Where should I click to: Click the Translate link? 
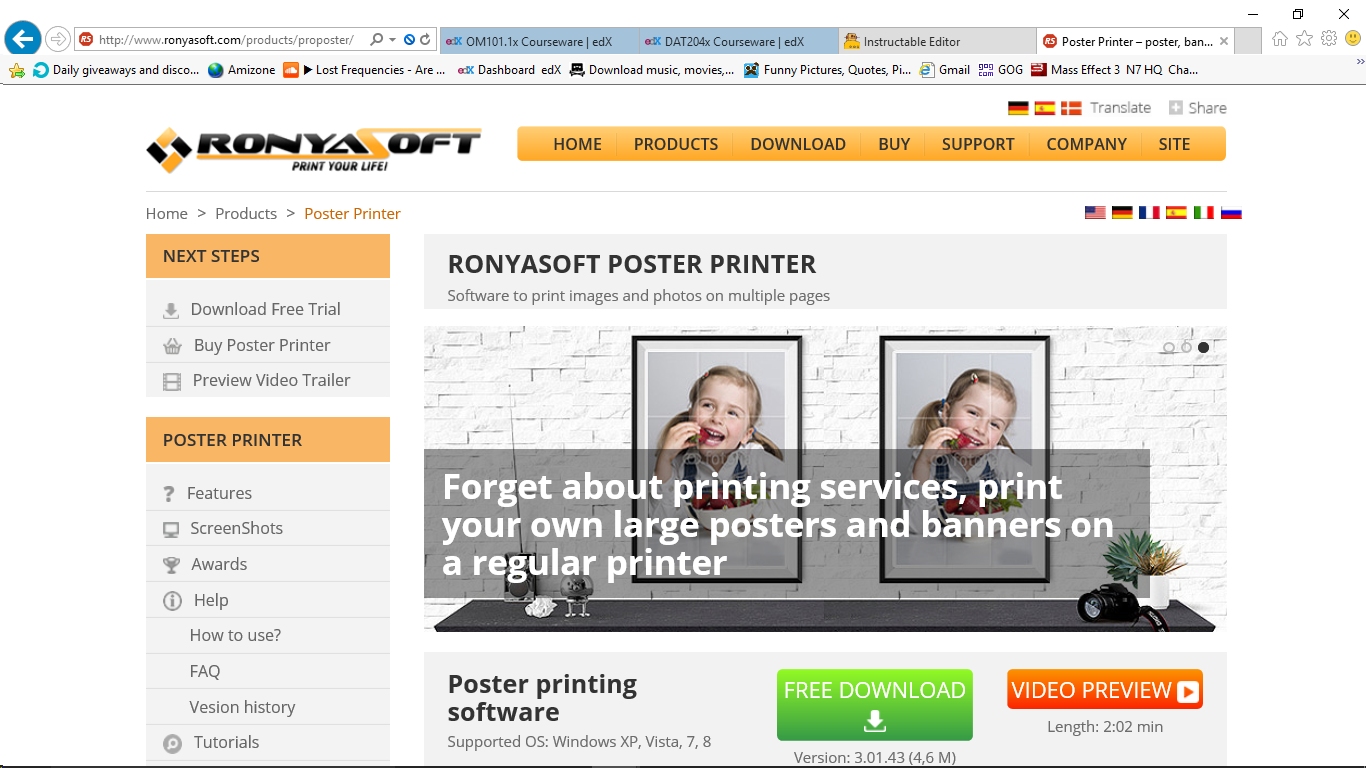coord(1120,108)
